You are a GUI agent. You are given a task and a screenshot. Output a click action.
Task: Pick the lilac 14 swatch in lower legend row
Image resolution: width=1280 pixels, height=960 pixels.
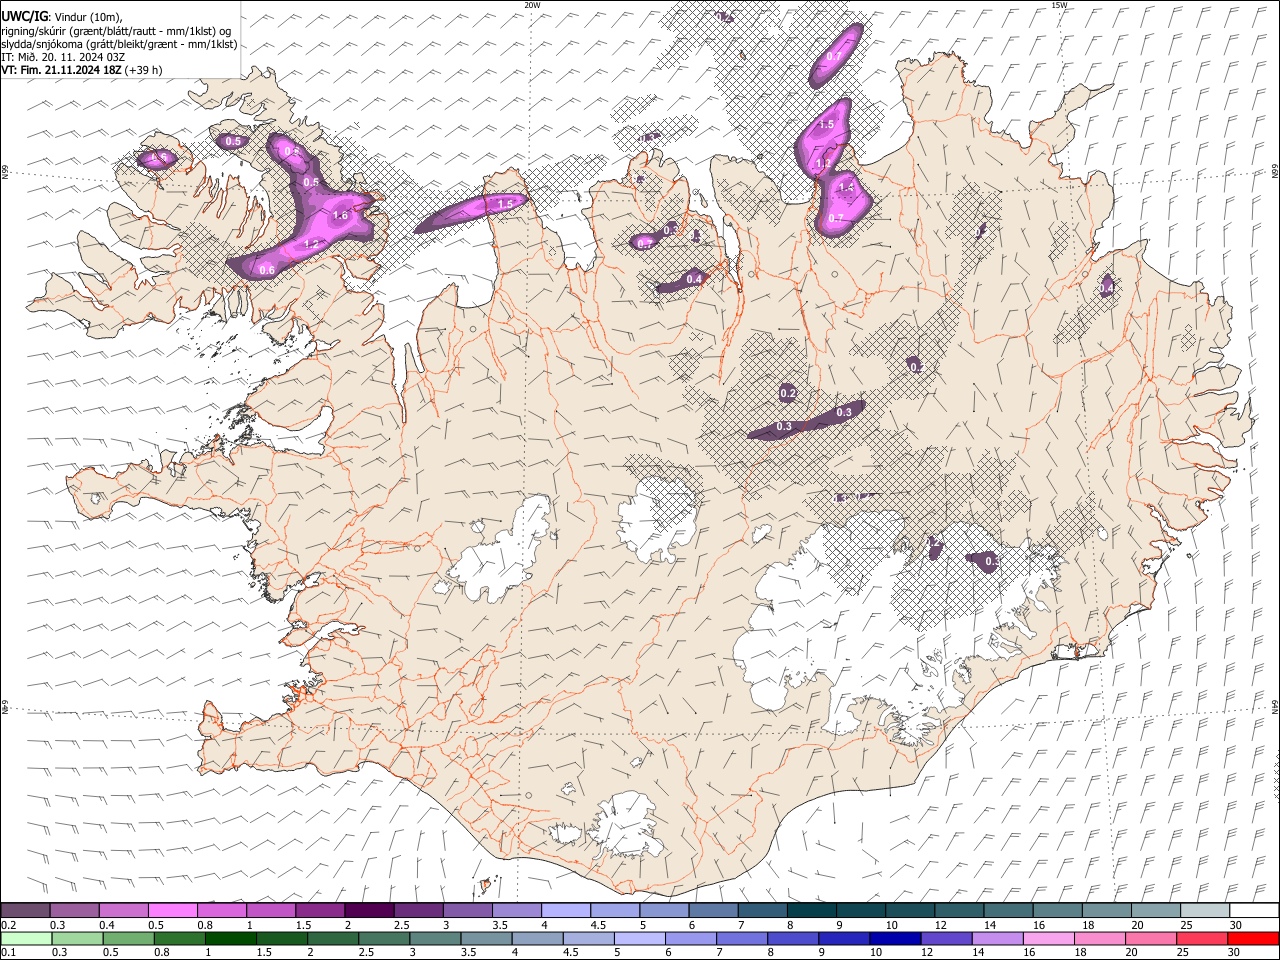pyautogui.click(x=996, y=938)
